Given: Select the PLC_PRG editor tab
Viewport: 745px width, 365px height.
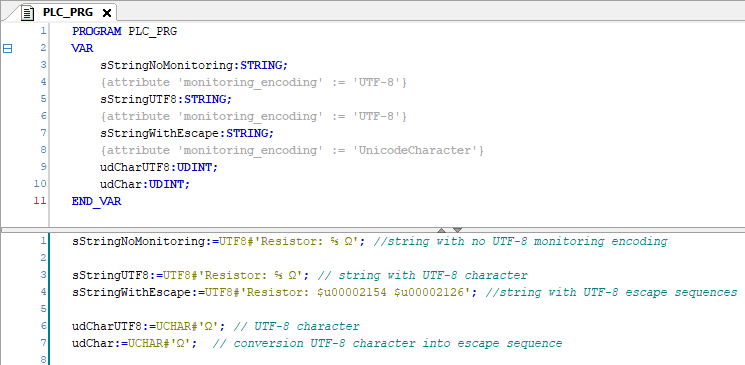Looking at the screenshot, I should click(x=68, y=12).
